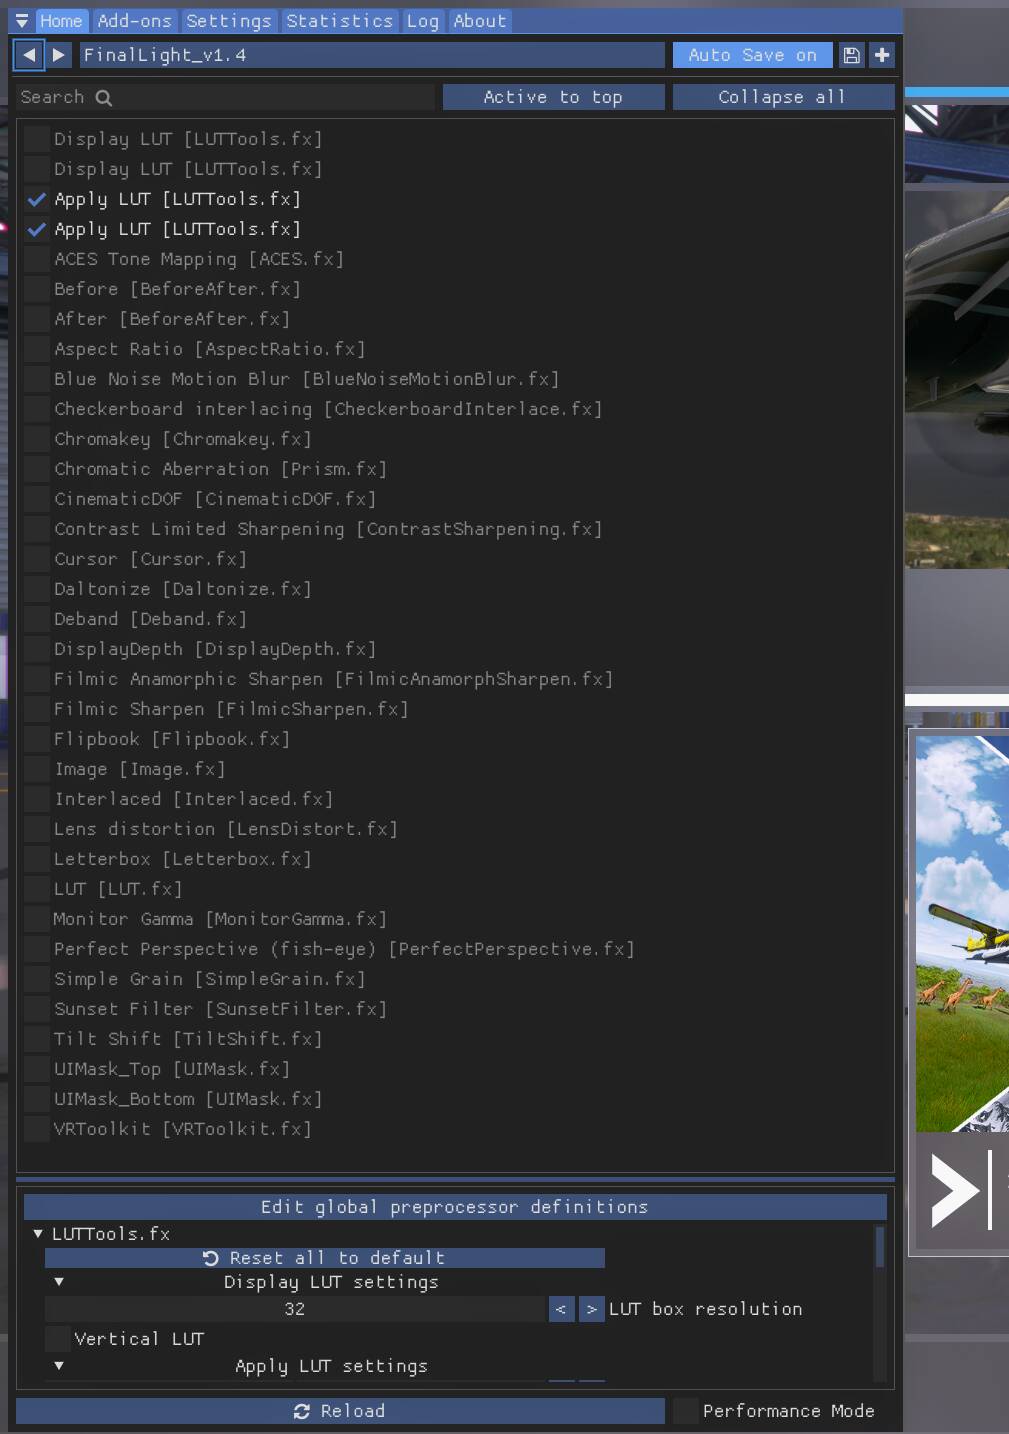Open Edit global preprocessor definitions
The width and height of the screenshot is (1009, 1434).
(455, 1207)
